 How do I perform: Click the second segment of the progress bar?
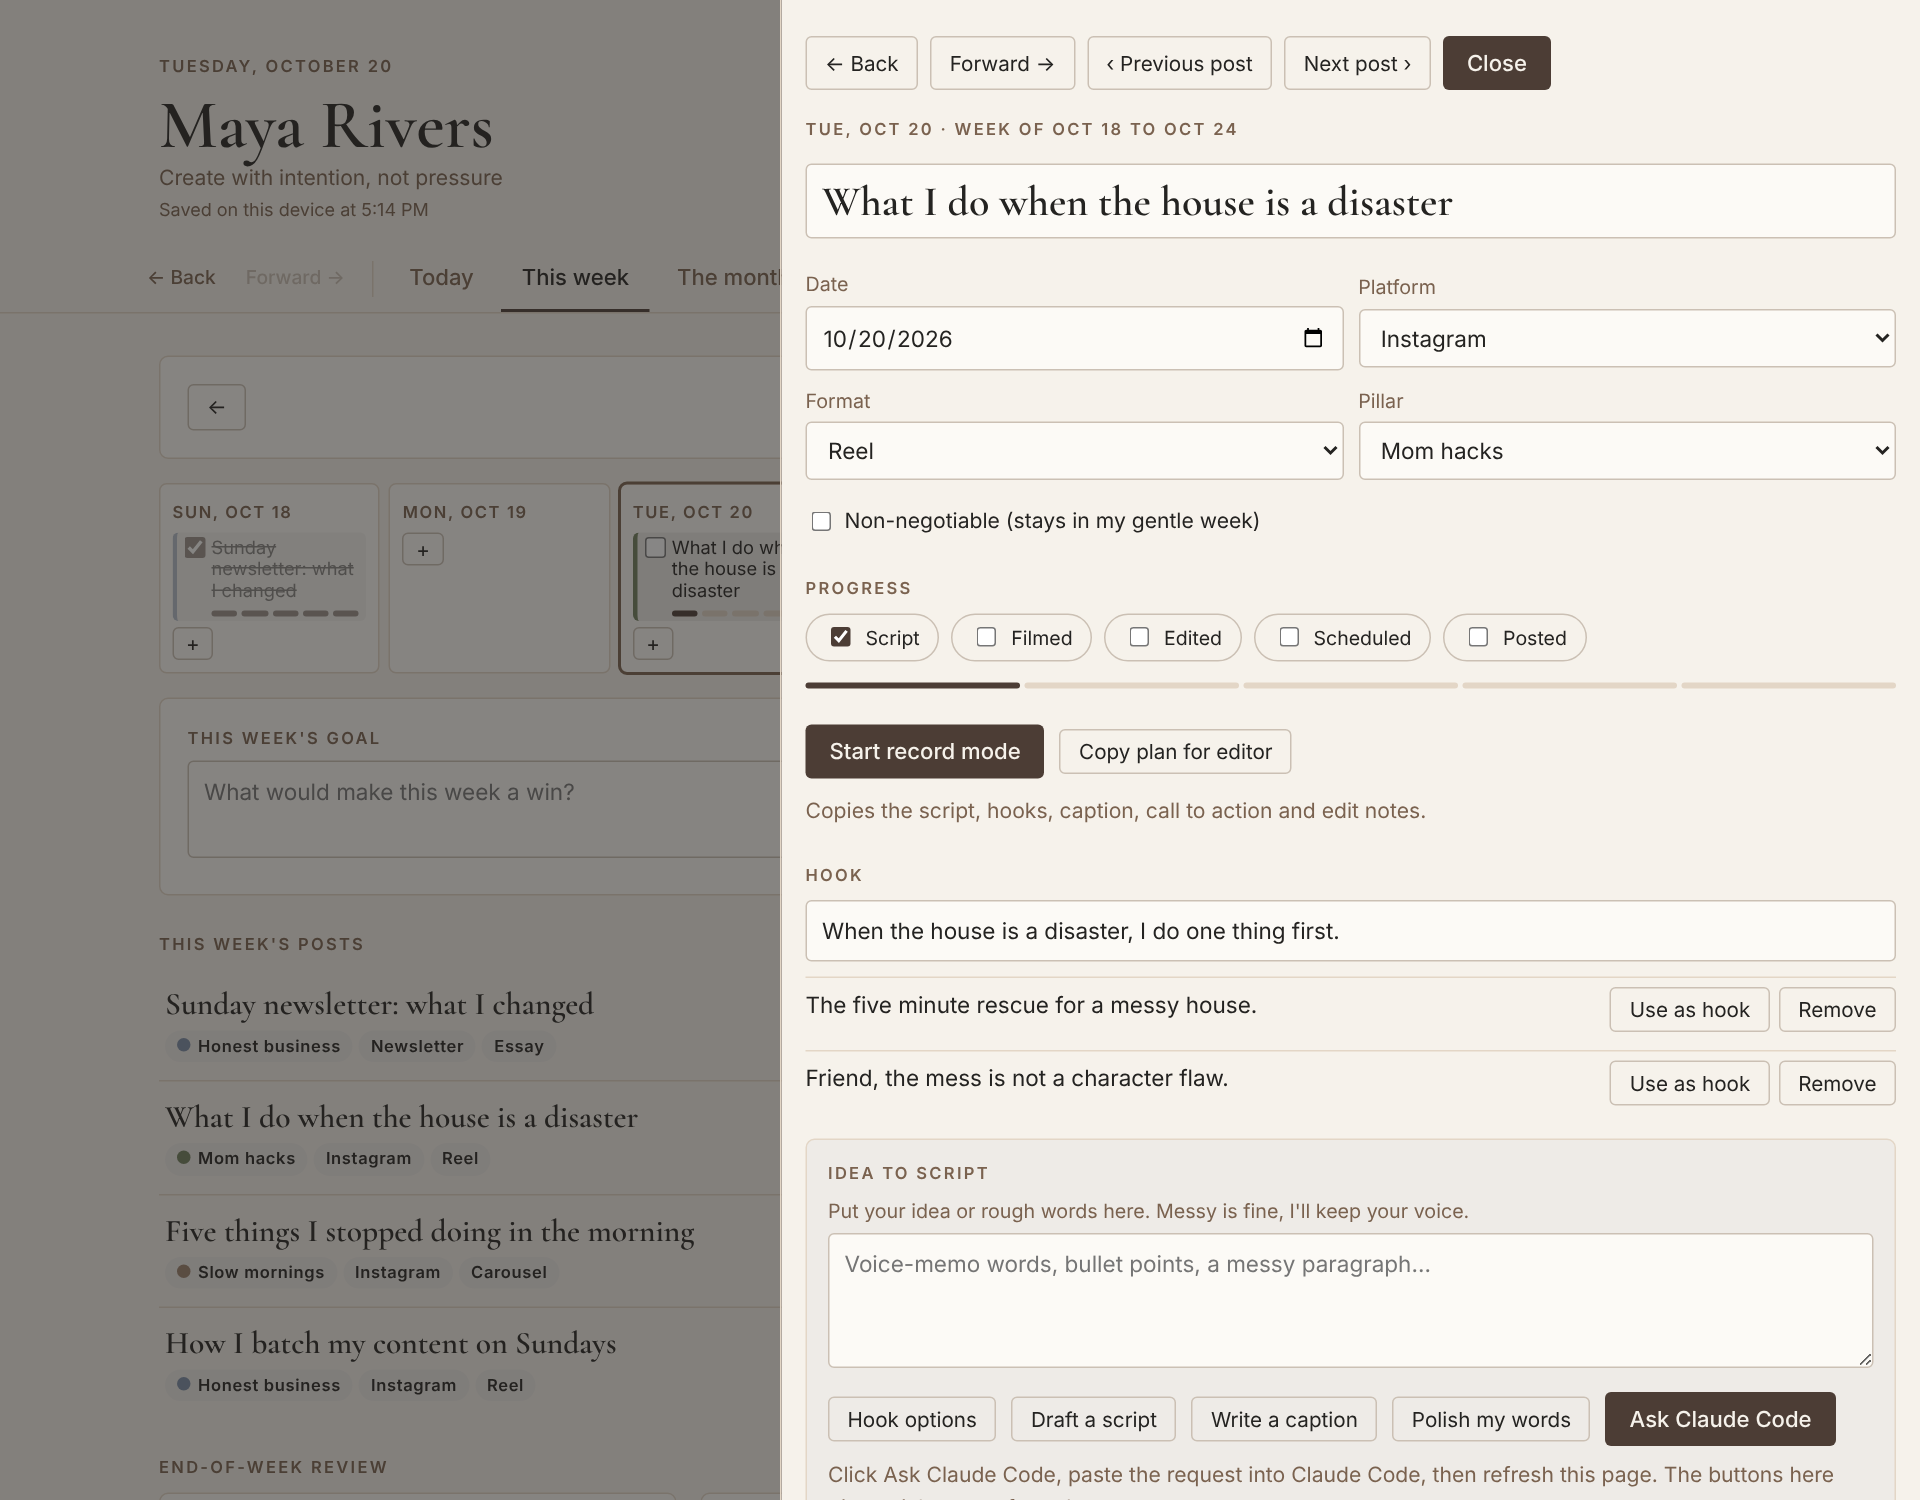[1131, 685]
